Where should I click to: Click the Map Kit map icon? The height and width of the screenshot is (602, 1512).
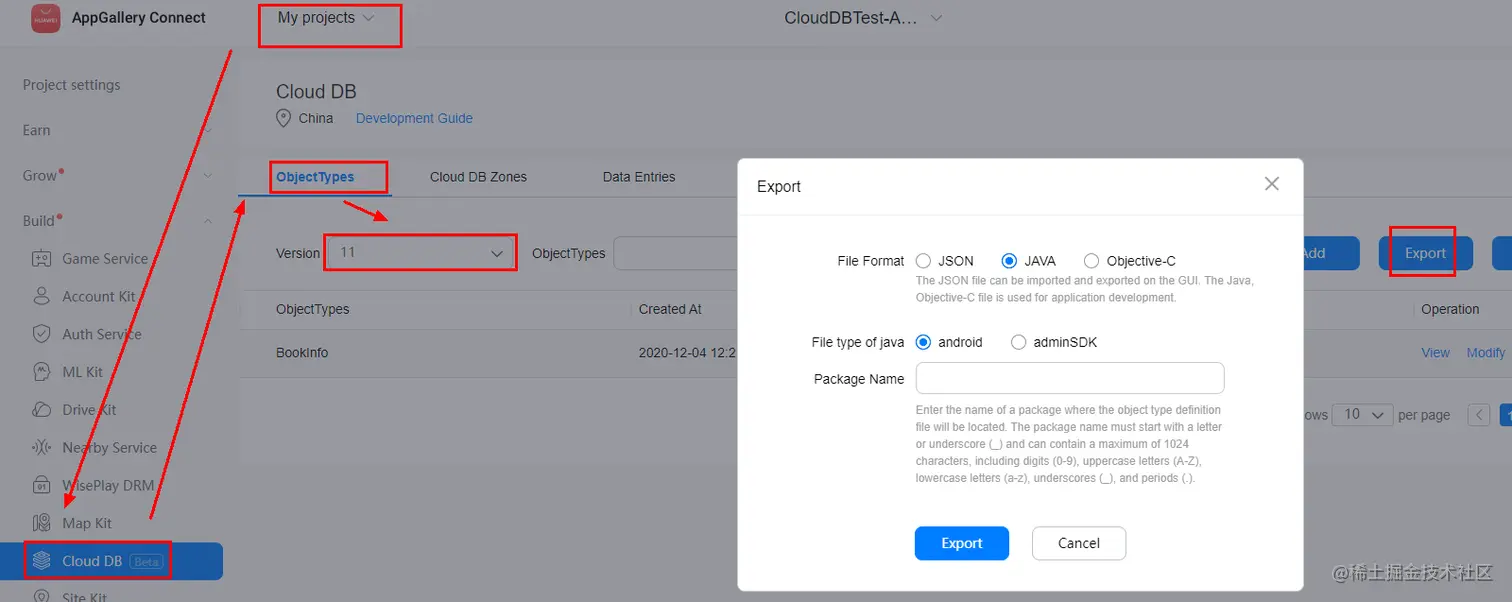coord(41,523)
